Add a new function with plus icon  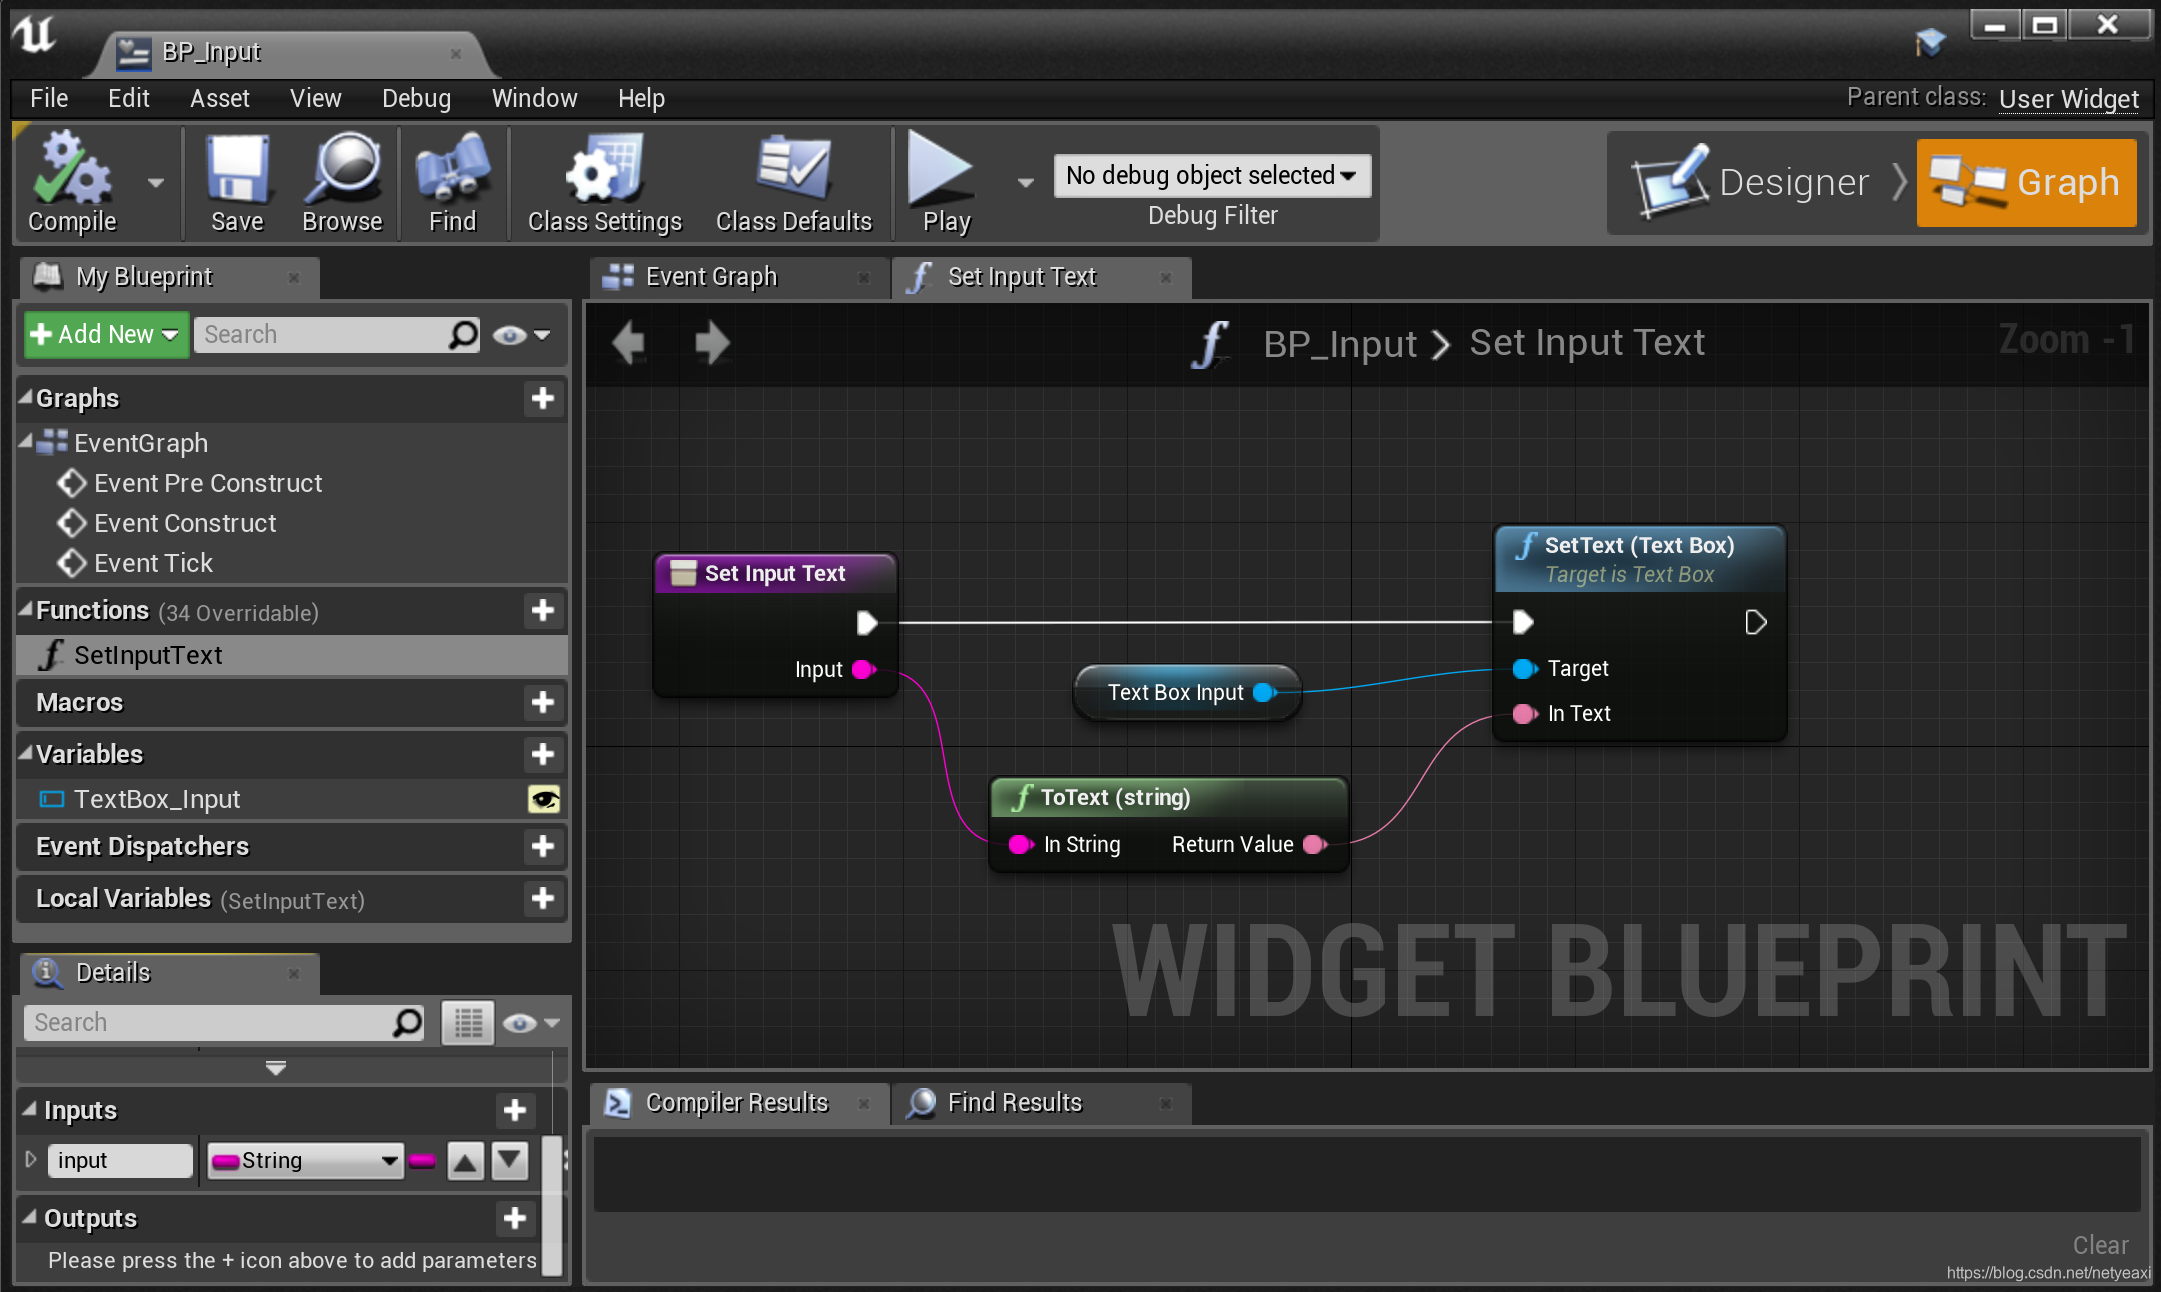tap(543, 610)
